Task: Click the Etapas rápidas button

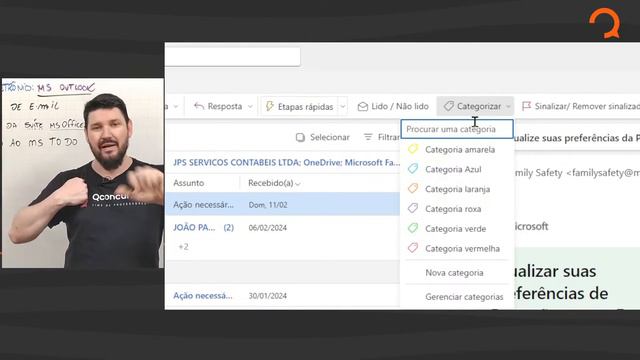Action: [300, 107]
